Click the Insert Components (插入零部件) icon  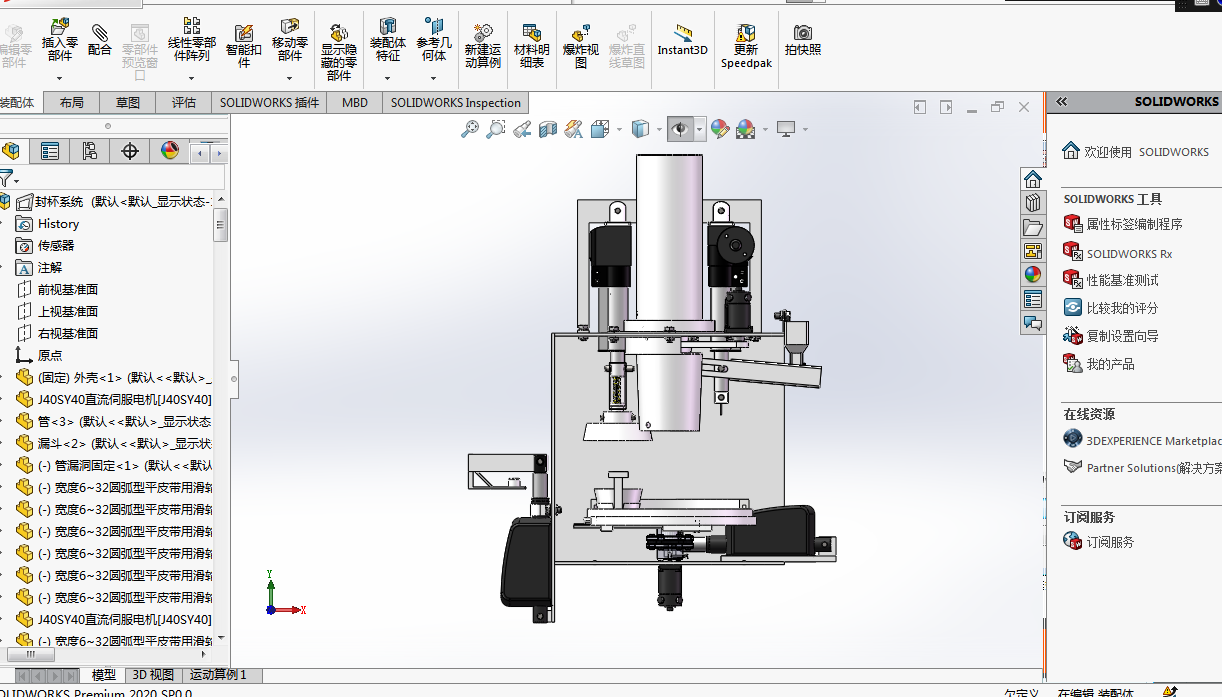tap(60, 27)
